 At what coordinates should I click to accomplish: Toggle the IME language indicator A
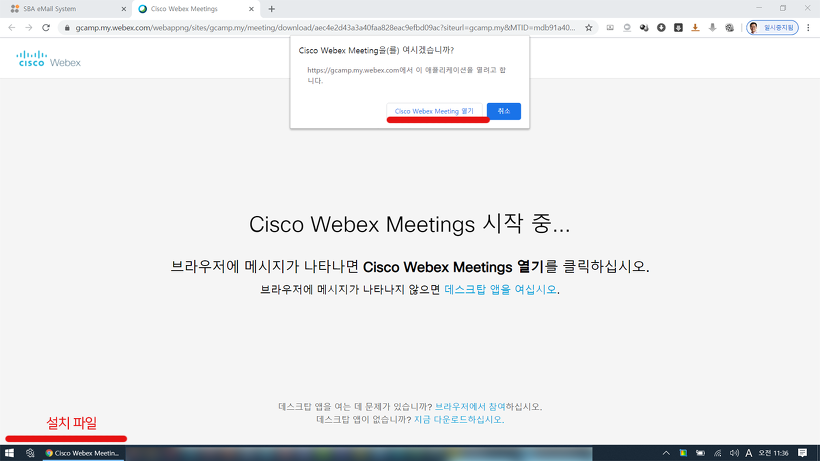coord(748,453)
